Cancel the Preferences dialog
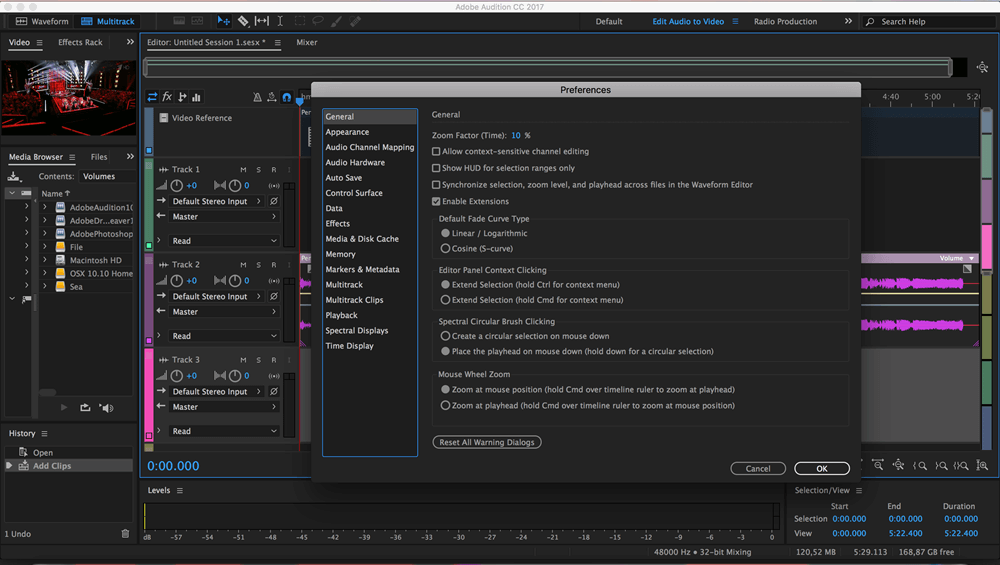 point(758,469)
